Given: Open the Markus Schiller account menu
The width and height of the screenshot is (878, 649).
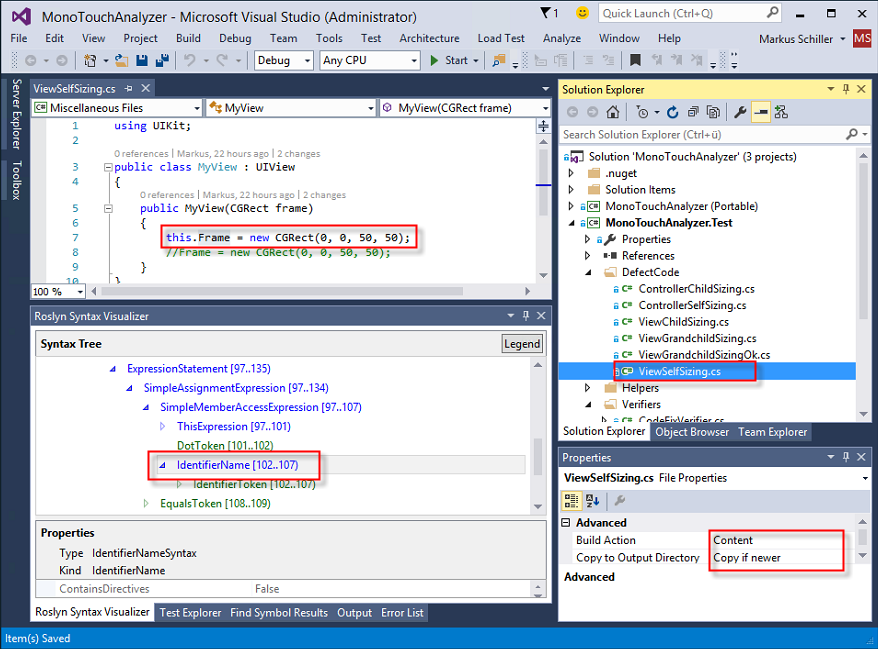Looking at the screenshot, I should pyautogui.click(x=802, y=39).
